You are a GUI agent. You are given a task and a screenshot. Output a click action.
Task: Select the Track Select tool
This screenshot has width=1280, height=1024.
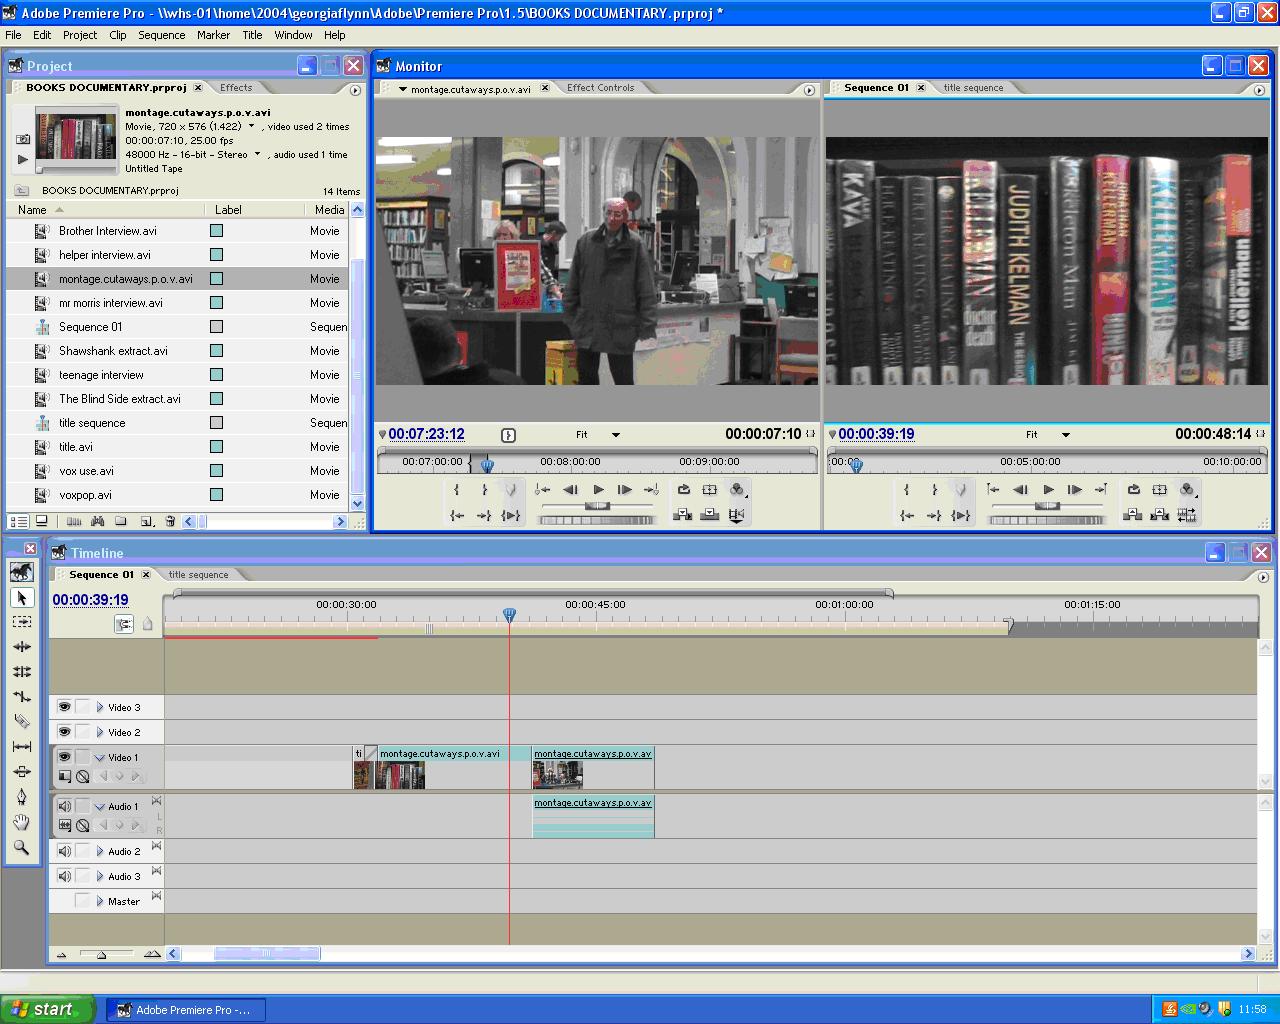pos(22,622)
